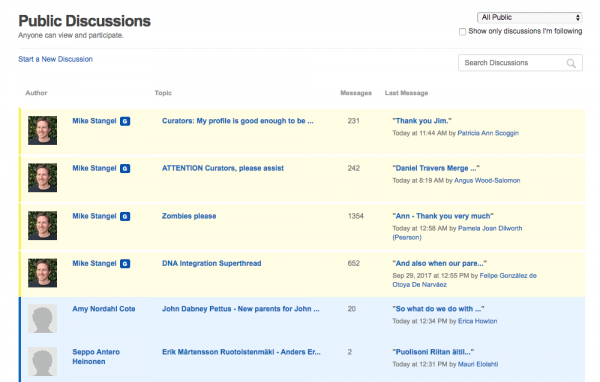The image size is (600, 382).
Task: Open DNA Integration Superthread topic
Action: coord(212,263)
